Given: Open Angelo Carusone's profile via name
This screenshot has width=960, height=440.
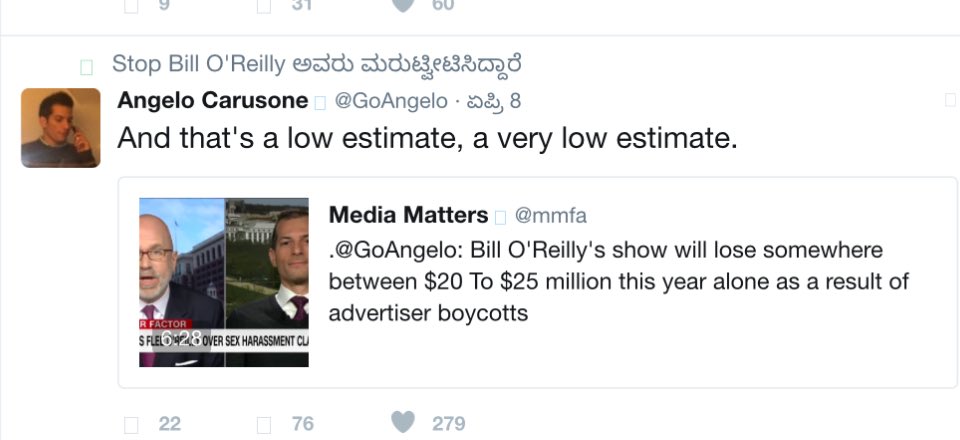Looking at the screenshot, I should 213,101.
